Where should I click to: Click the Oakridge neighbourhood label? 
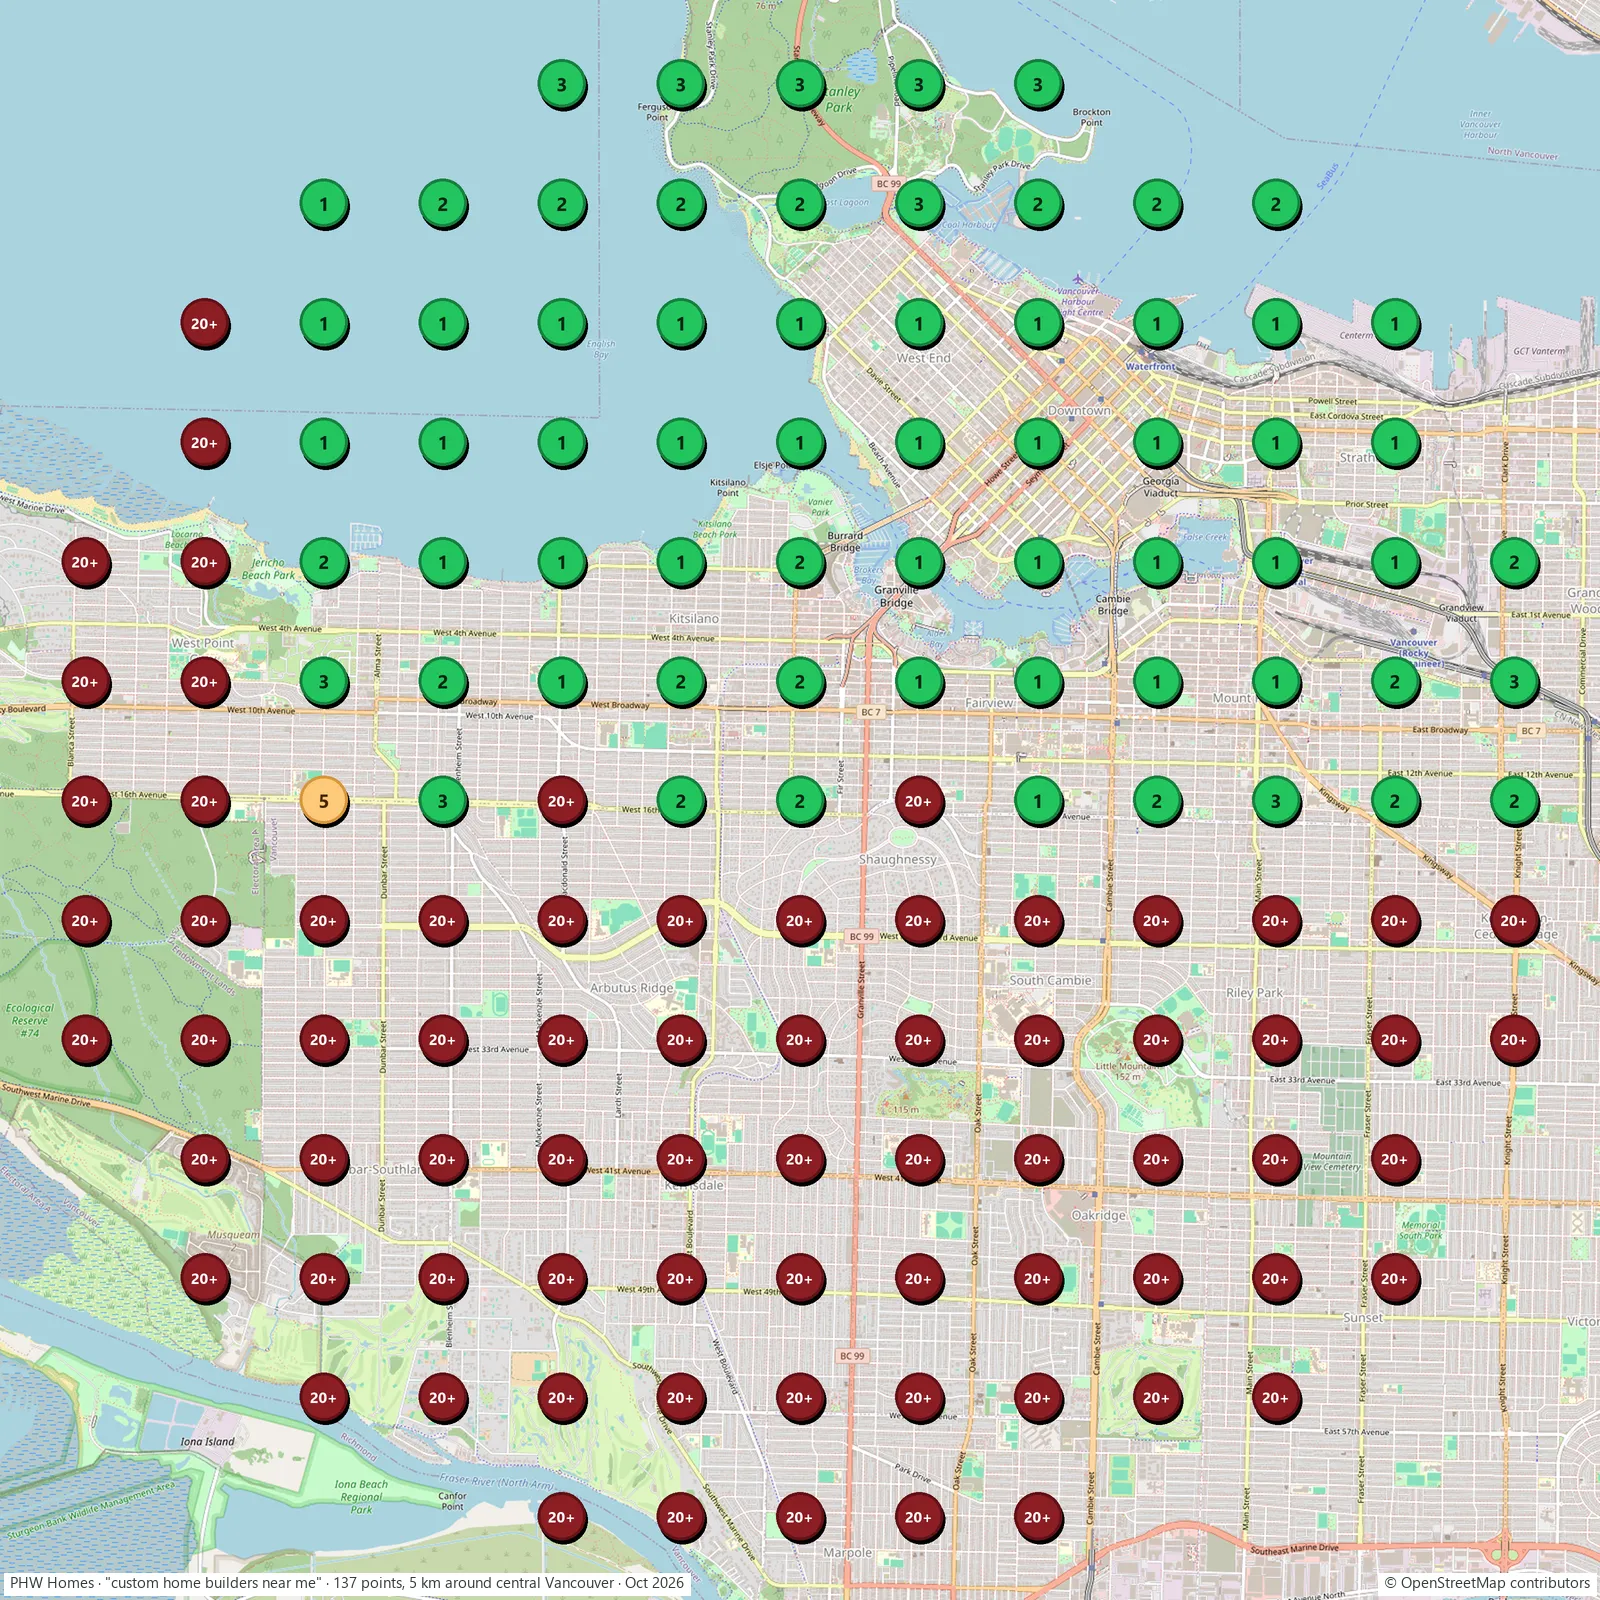tap(1099, 1216)
